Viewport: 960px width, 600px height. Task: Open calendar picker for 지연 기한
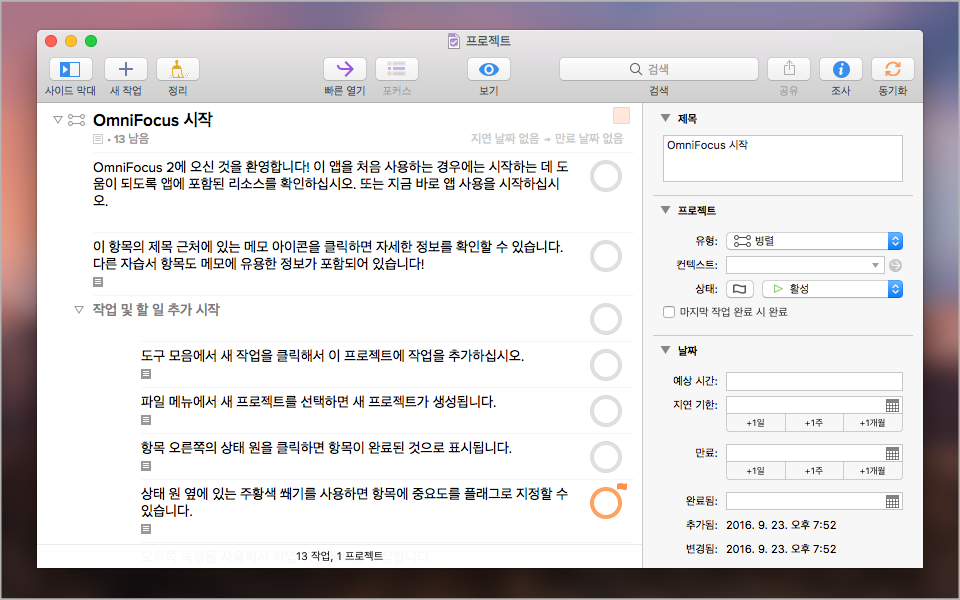[893, 405]
